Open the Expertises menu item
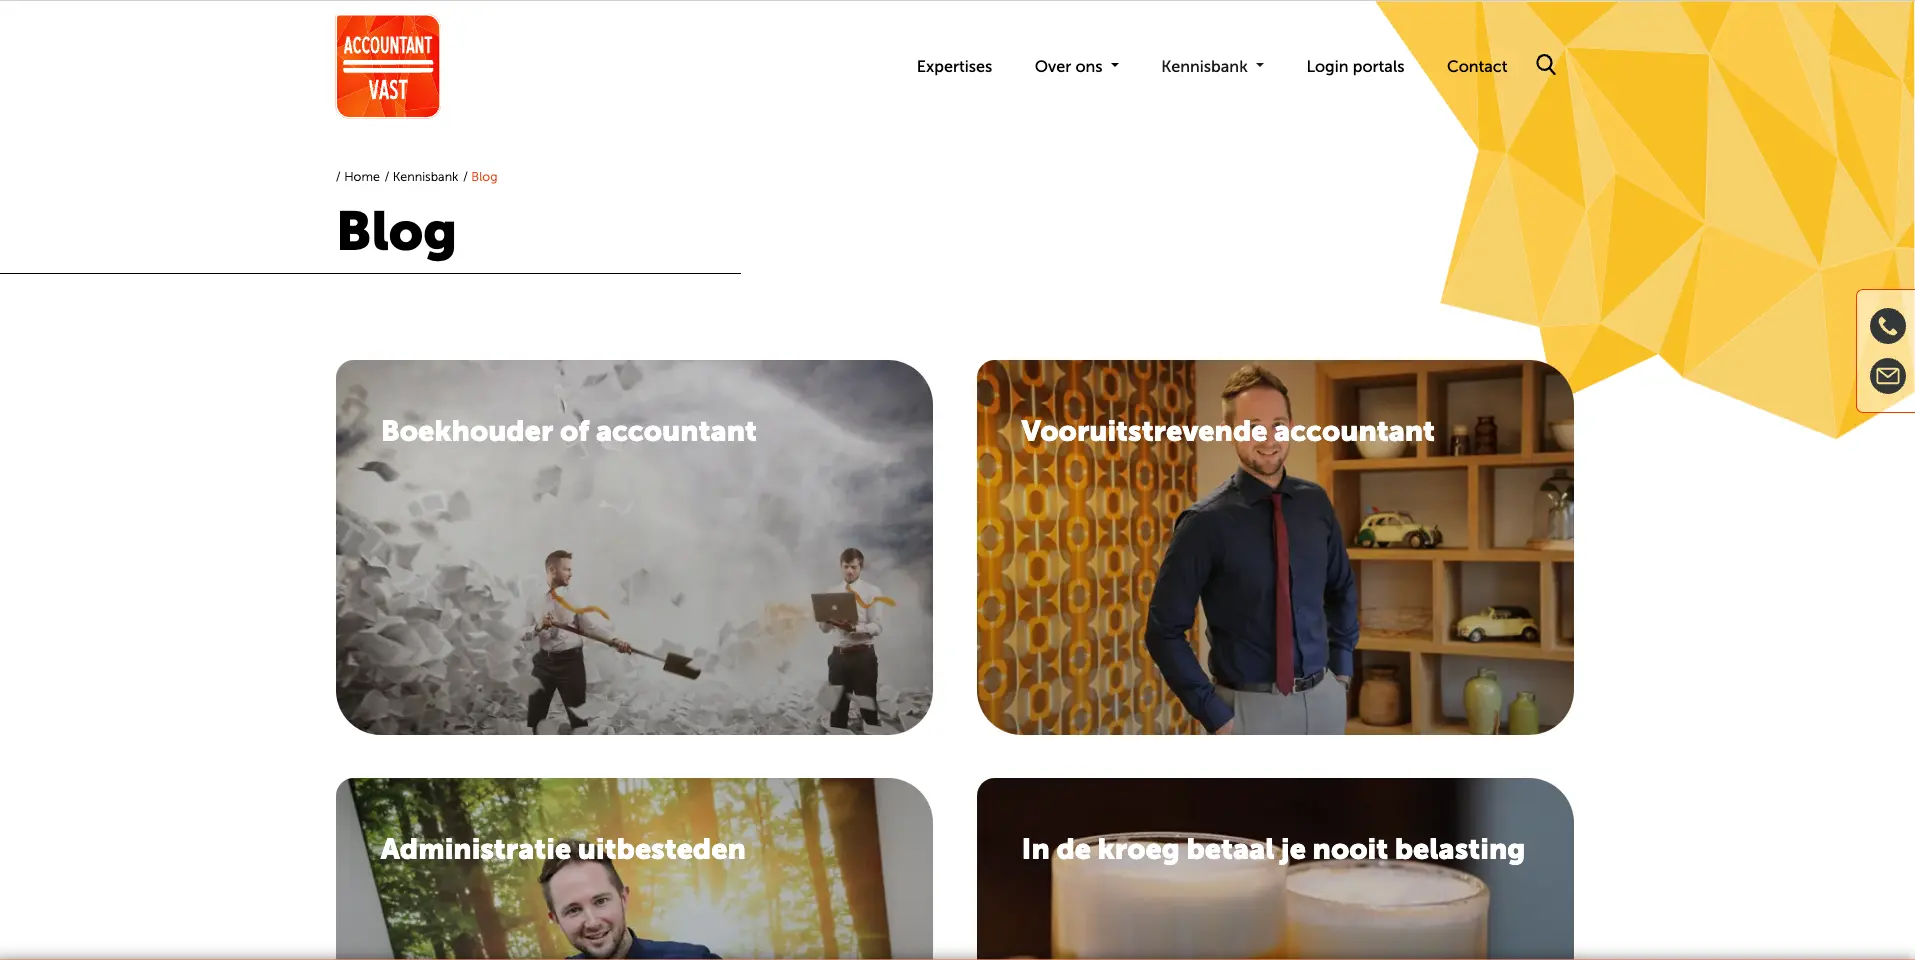The image size is (1915, 960). pyautogui.click(x=954, y=66)
